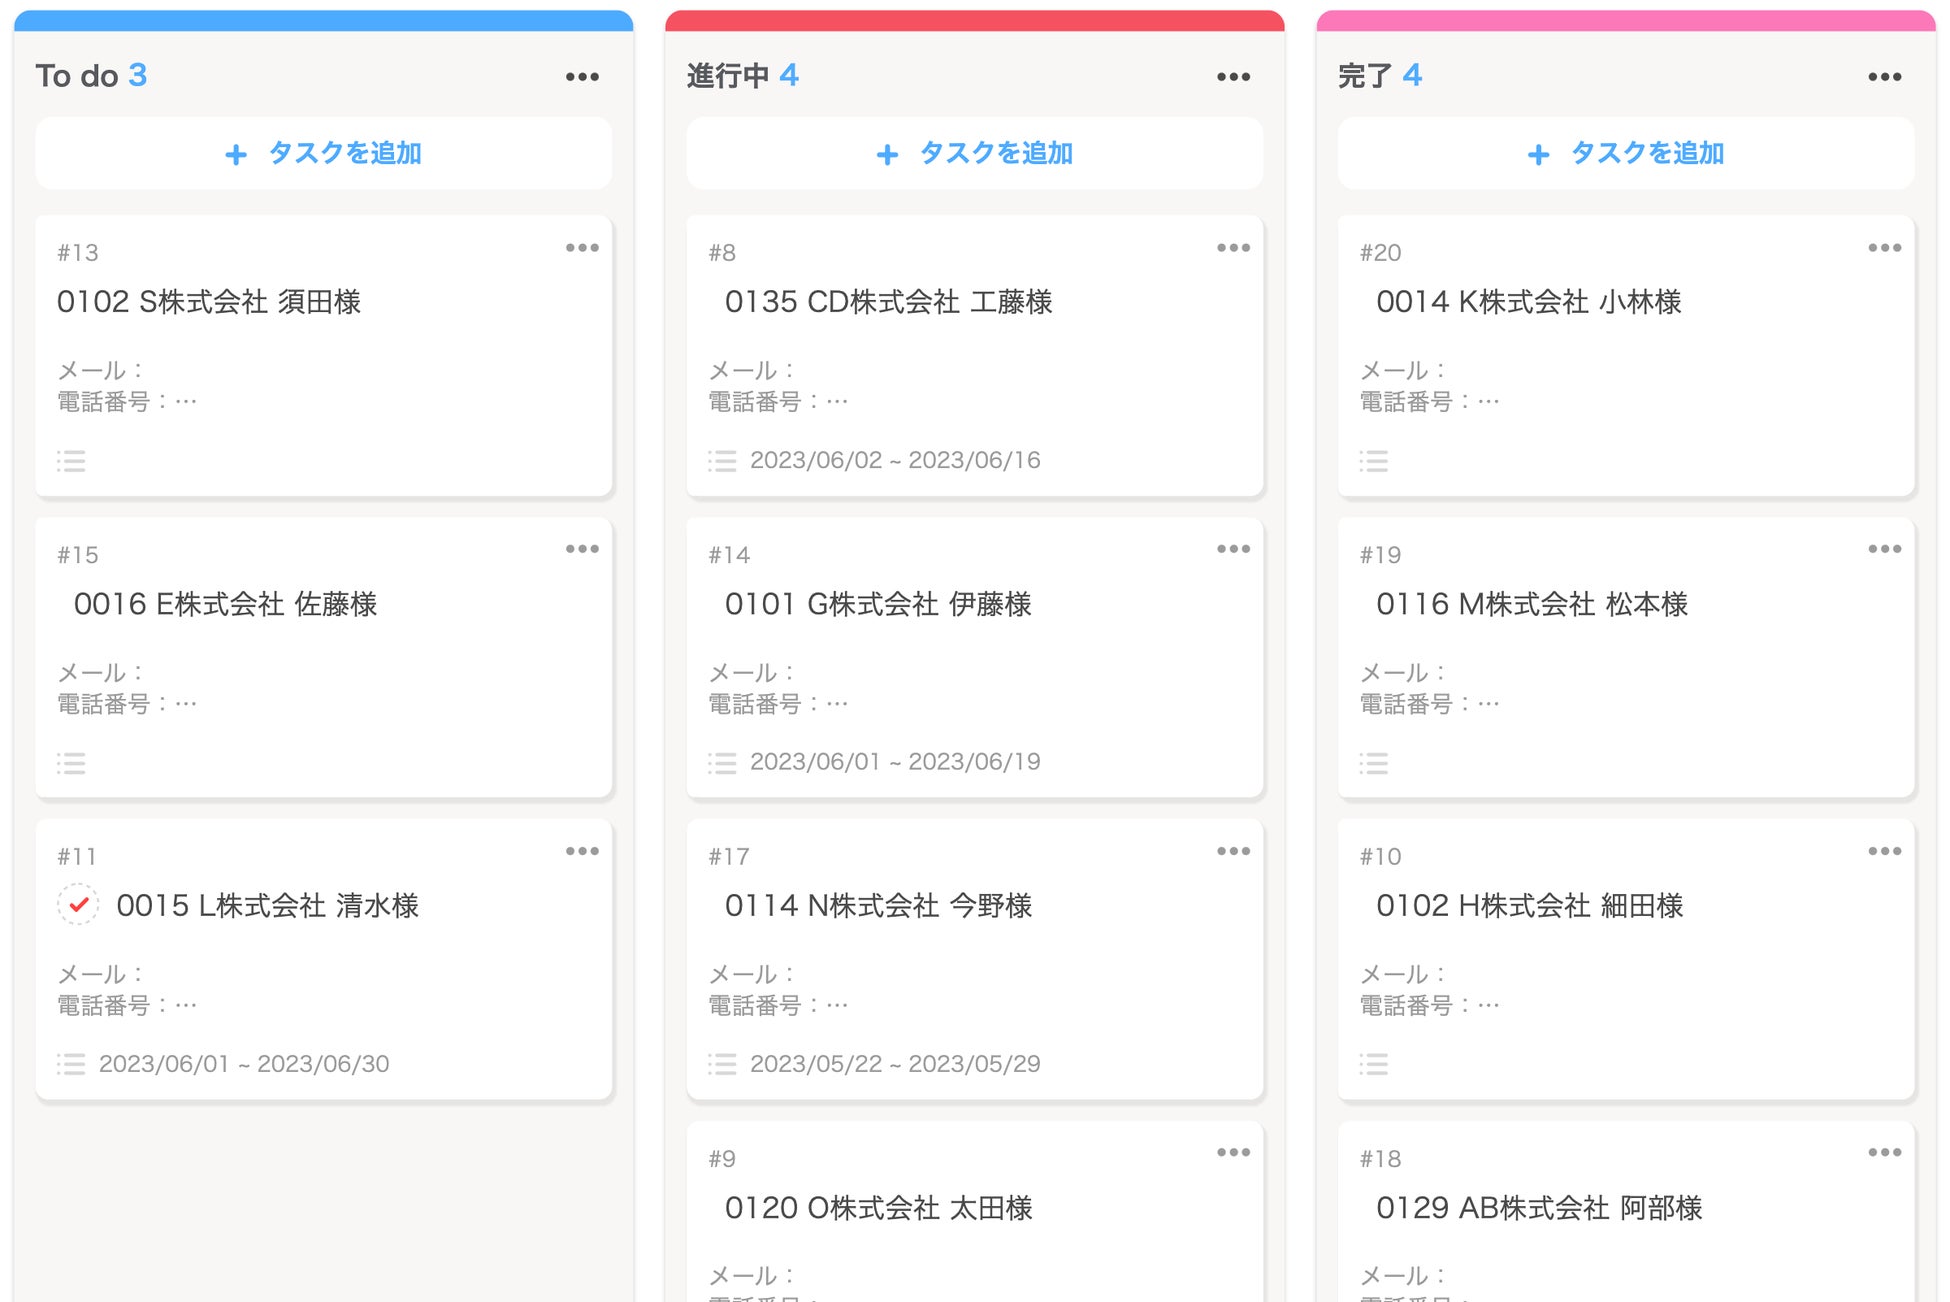The image size is (1950, 1302).
Task: Click the checklist icon on card #19
Action: [1373, 764]
